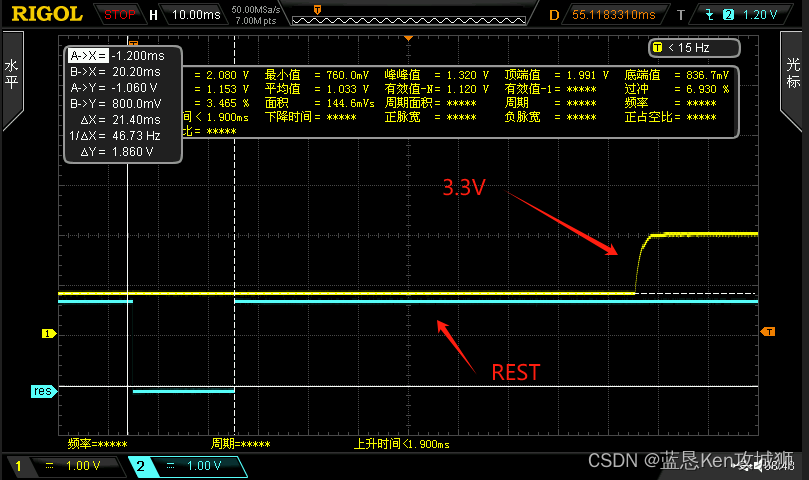Click the 过冲 6.930 % measurement
The height and width of the screenshot is (480, 809).
[676, 89]
